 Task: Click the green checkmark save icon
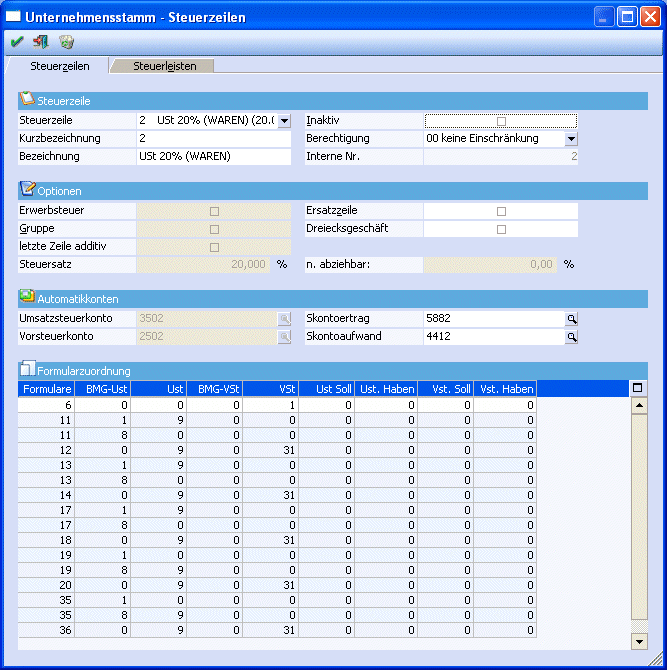pos(17,42)
